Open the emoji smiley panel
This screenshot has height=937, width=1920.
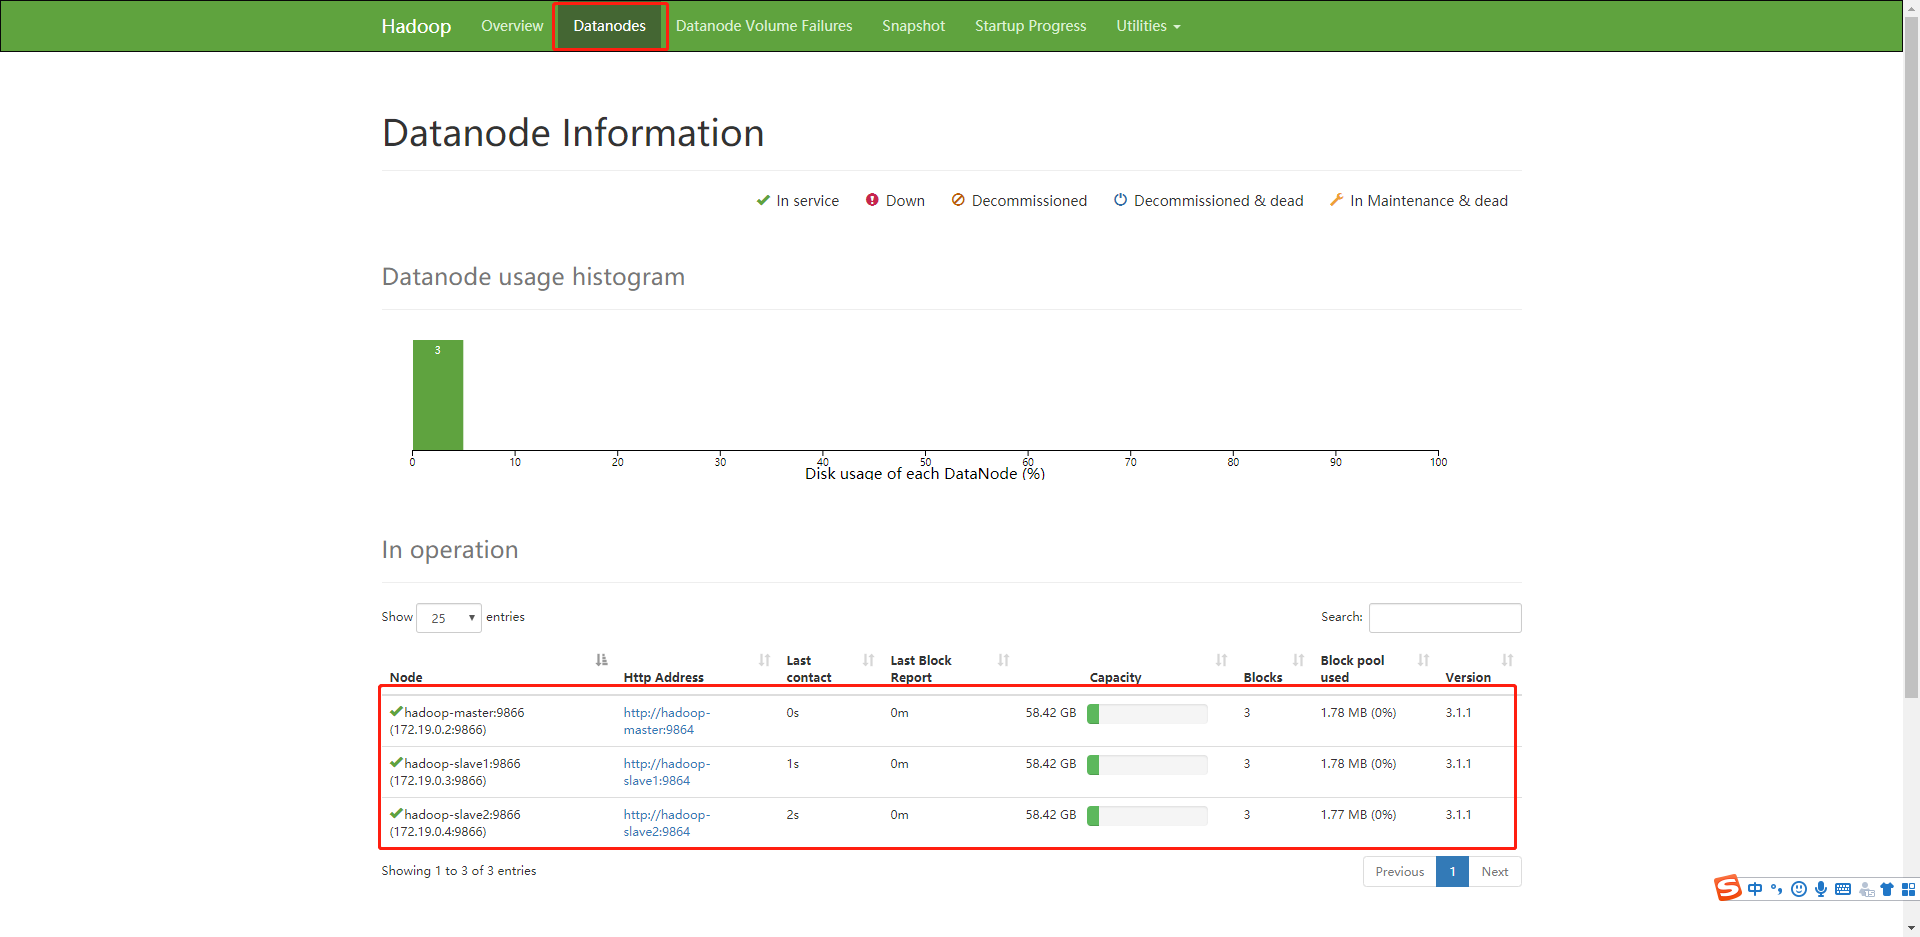pos(1798,889)
